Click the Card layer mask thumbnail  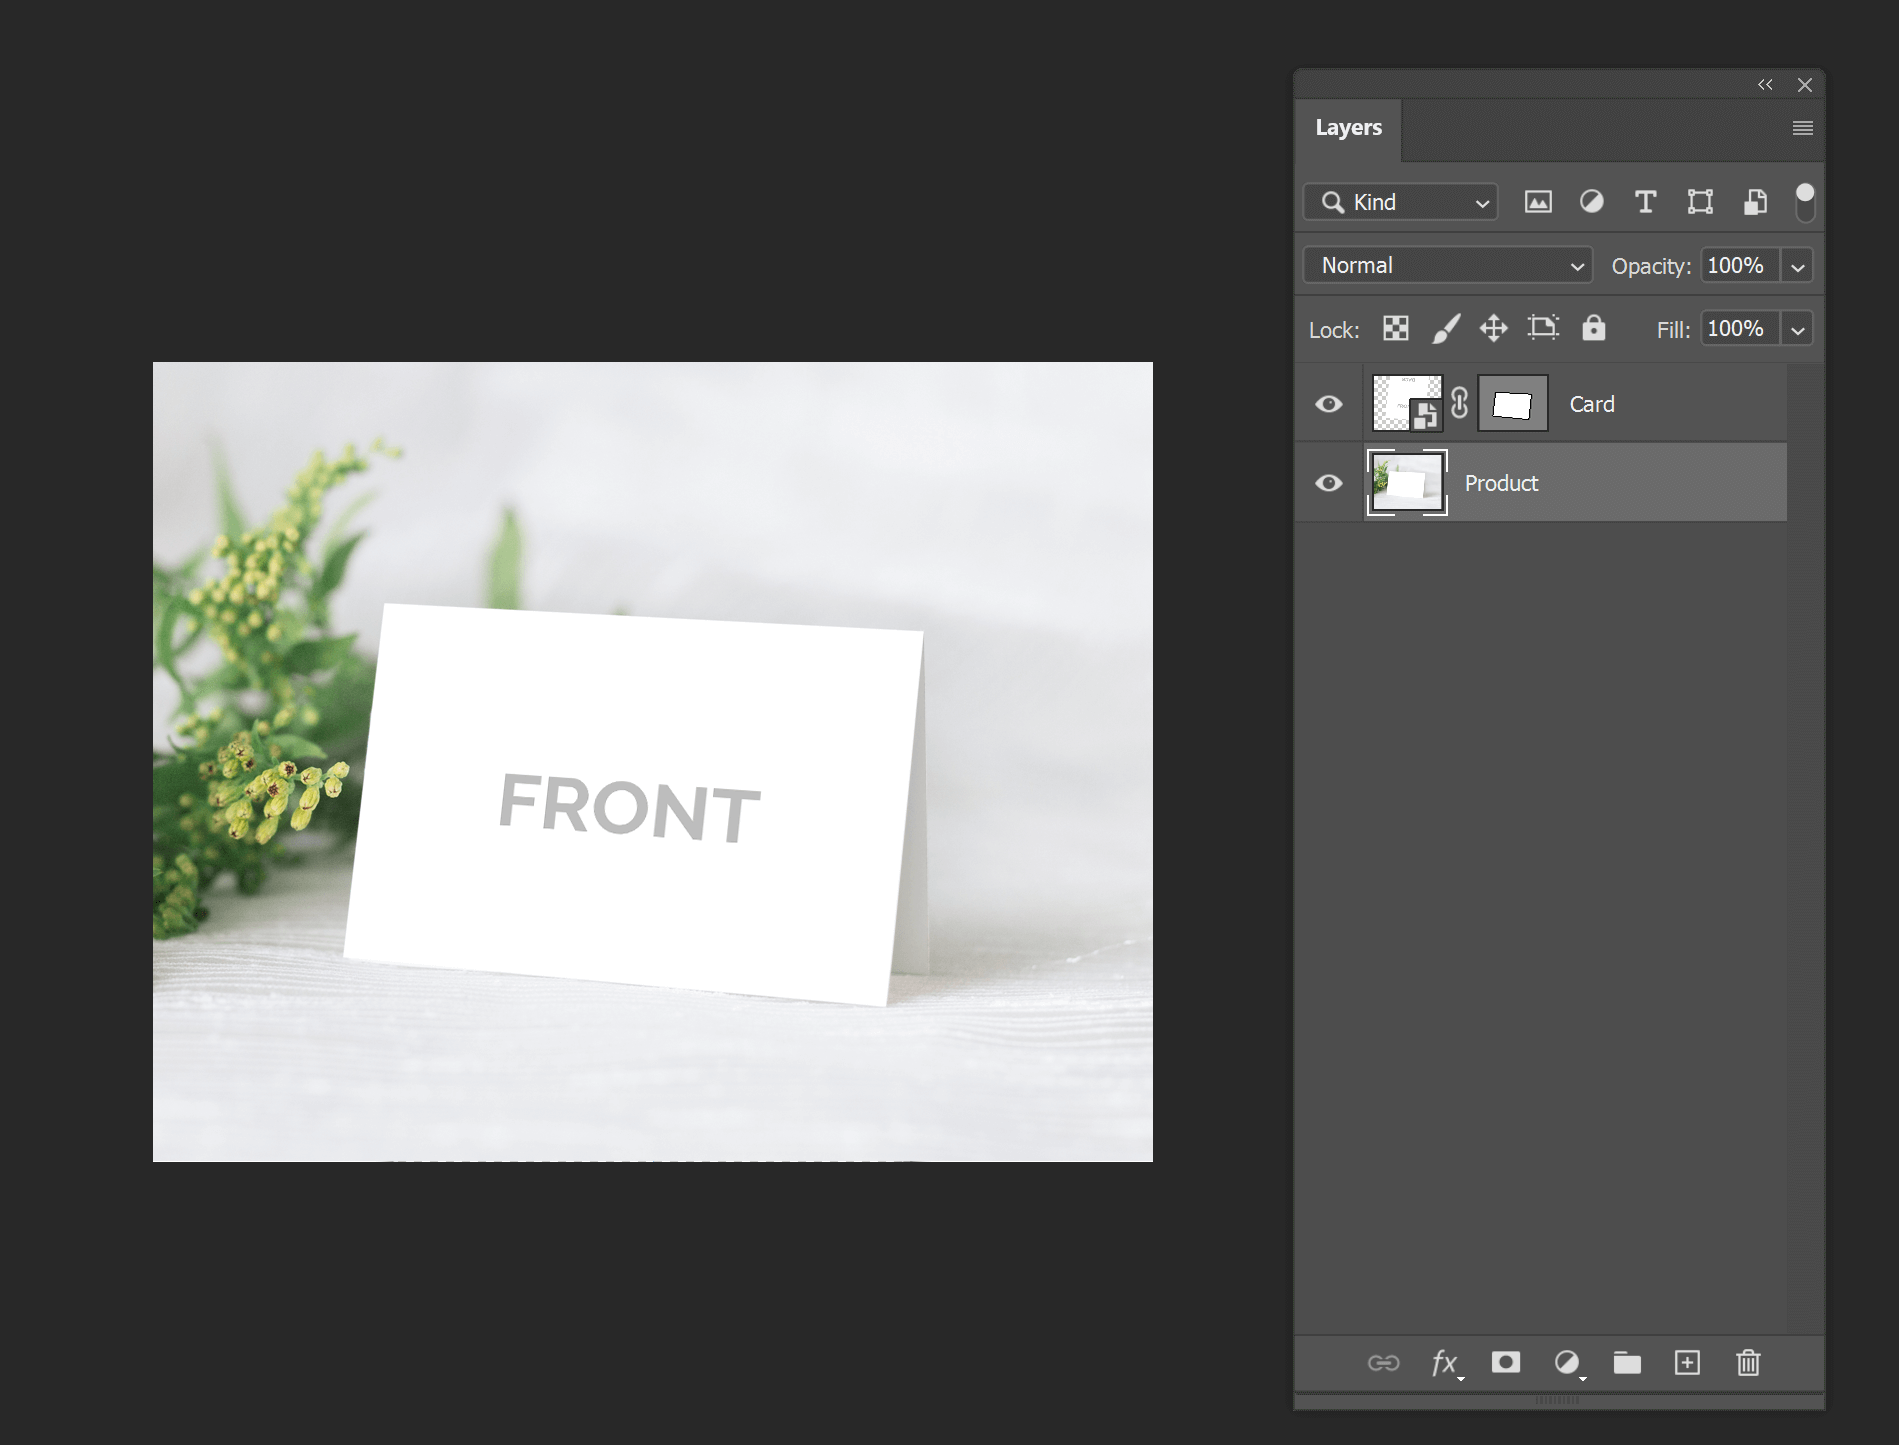pos(1512,403)
